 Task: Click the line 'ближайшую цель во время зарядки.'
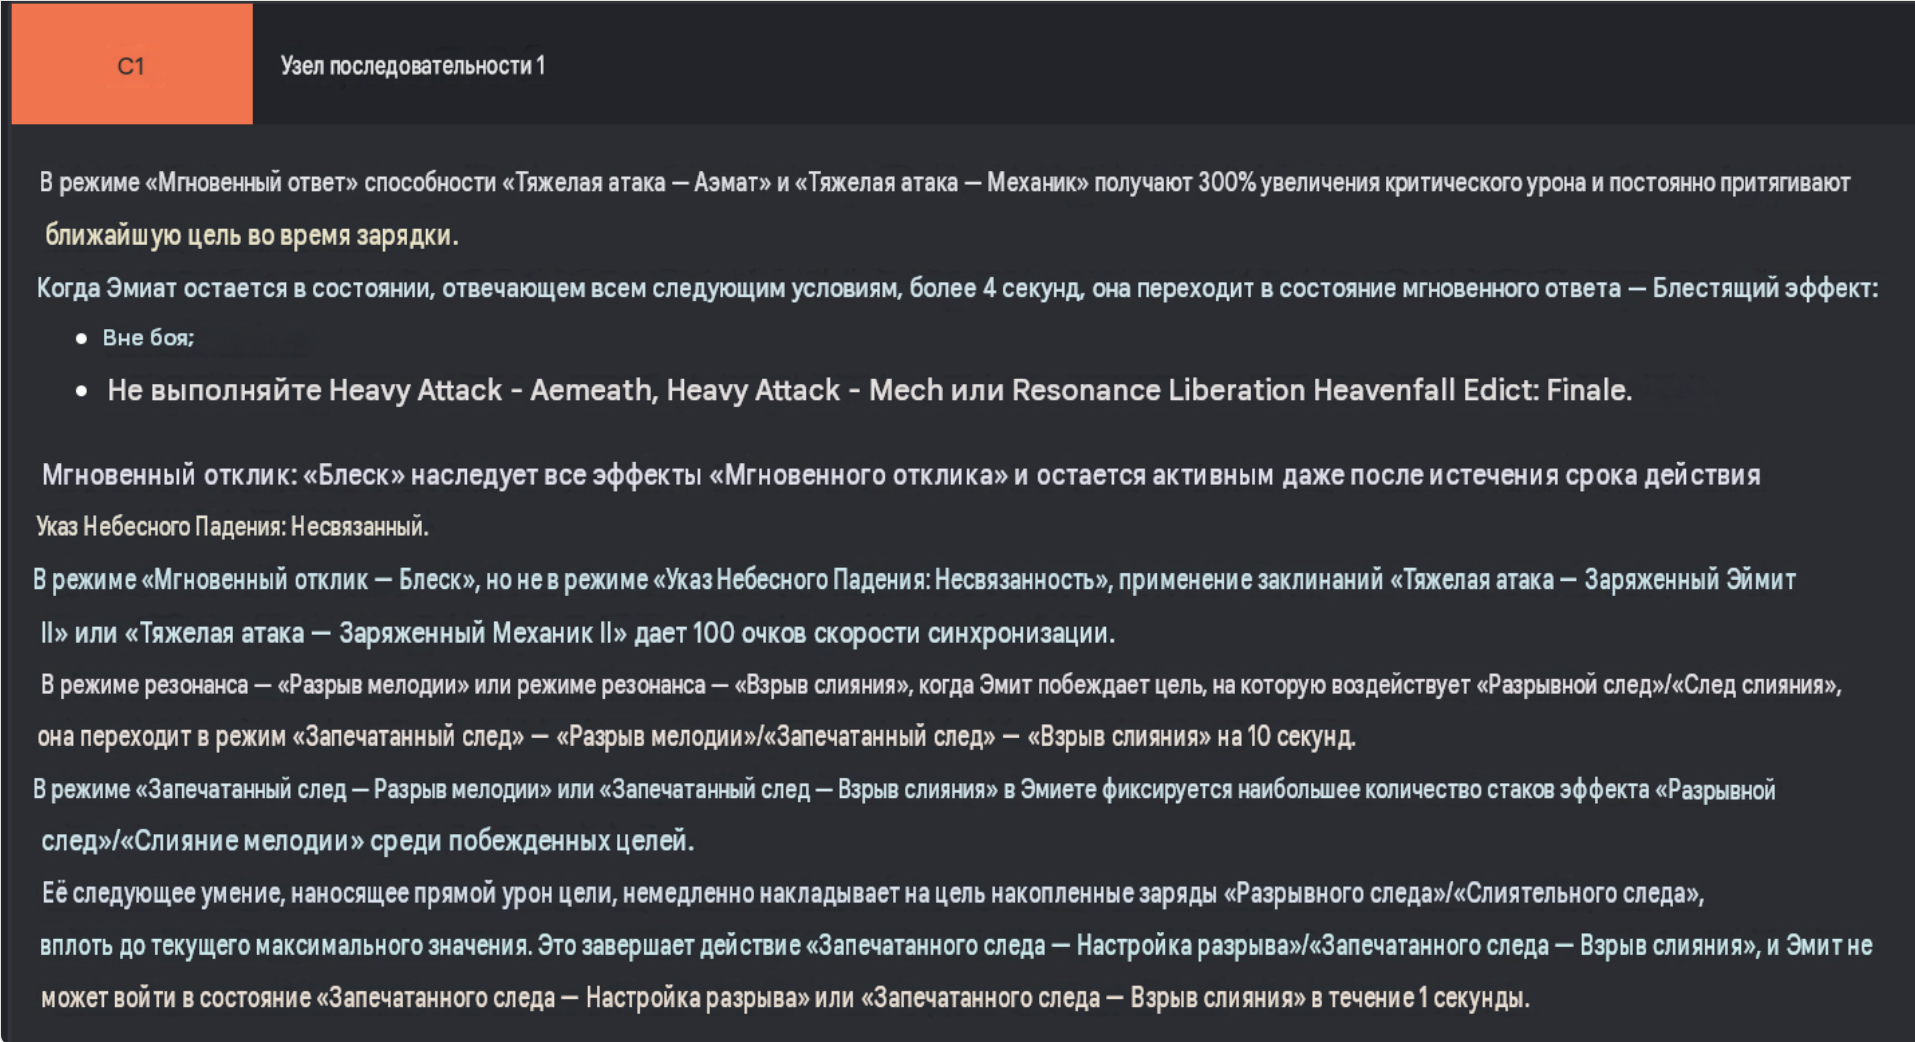(252, 236)
